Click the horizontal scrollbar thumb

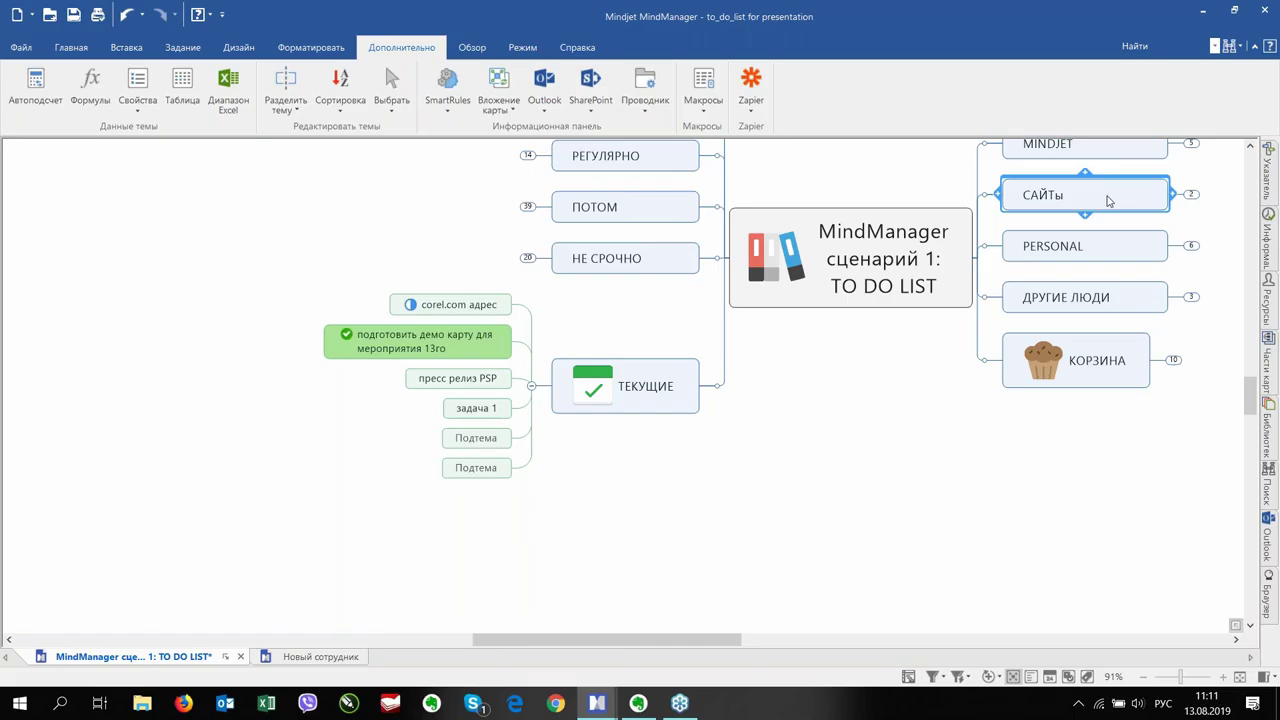(x=607, y=640)
